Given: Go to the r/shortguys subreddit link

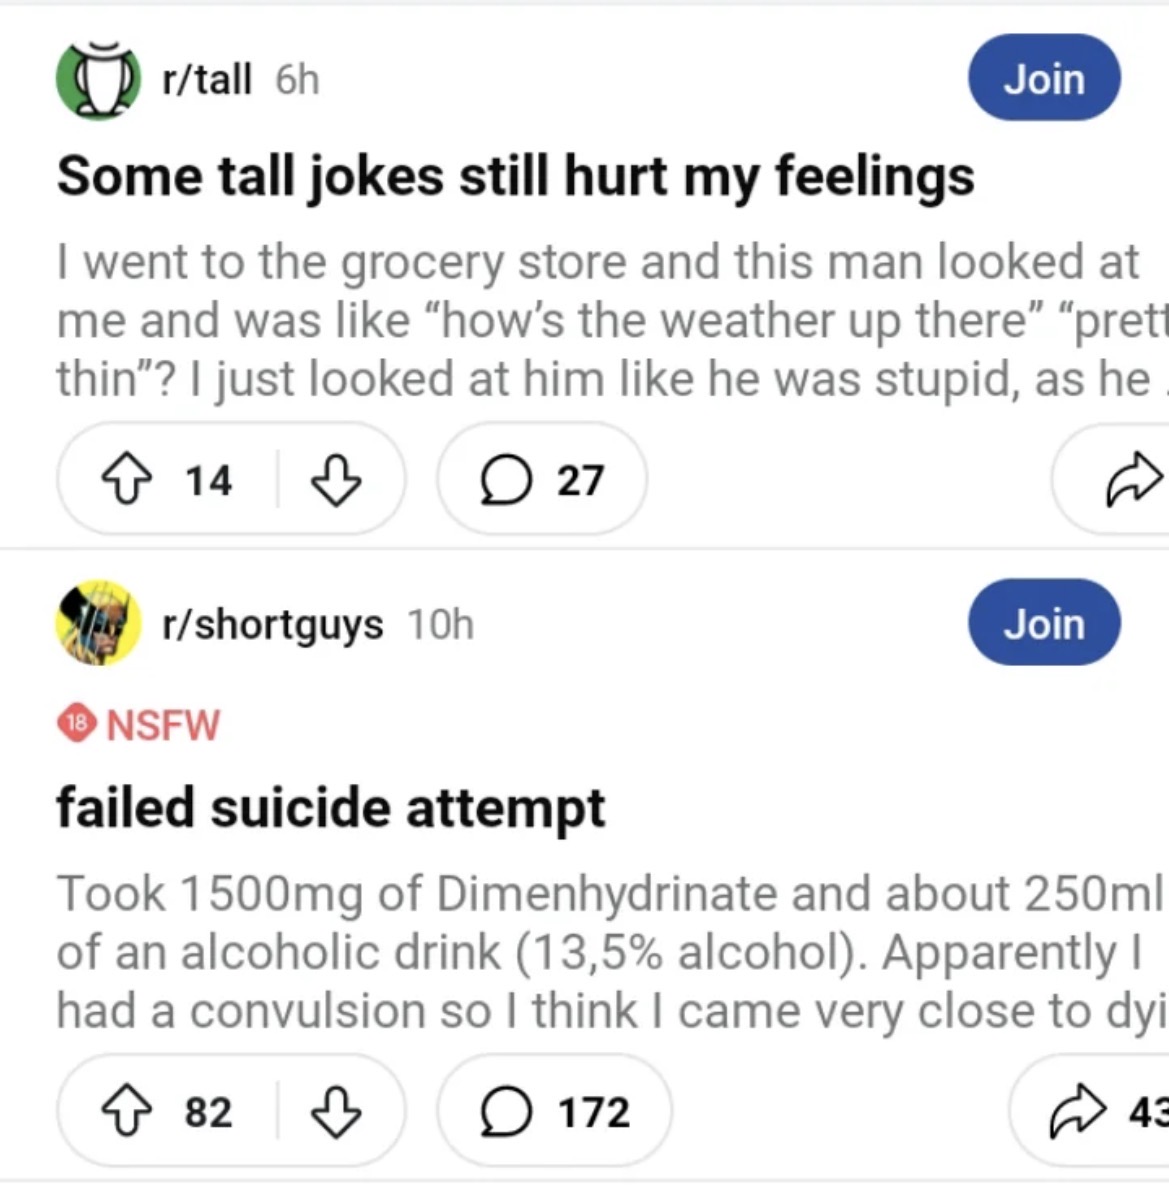Looking at the screenshot, I should click(x=272, y=624).
